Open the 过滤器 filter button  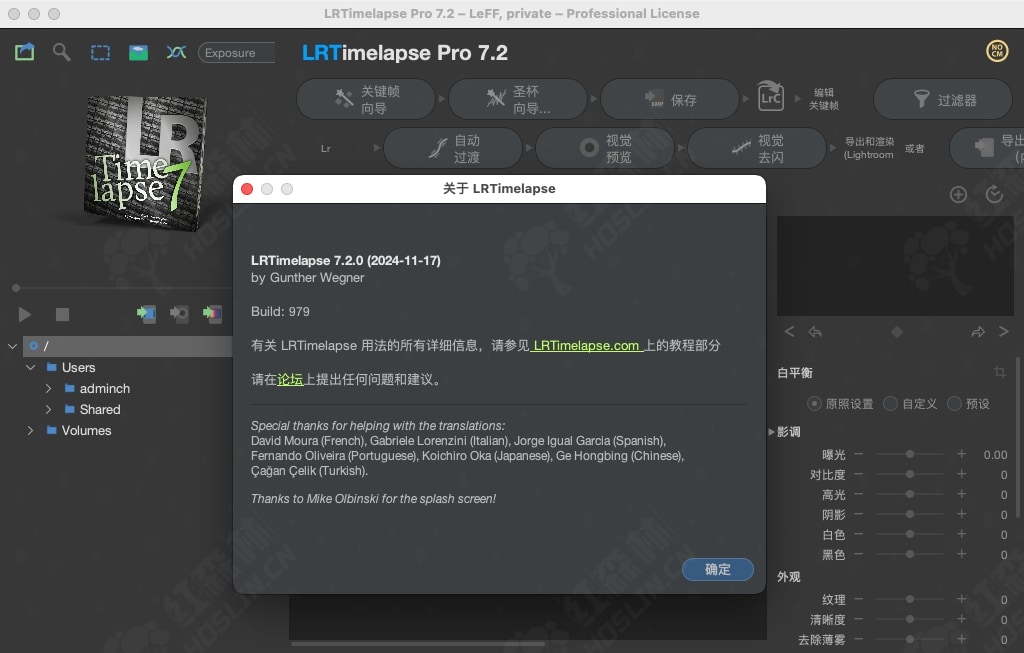[943, 99]
